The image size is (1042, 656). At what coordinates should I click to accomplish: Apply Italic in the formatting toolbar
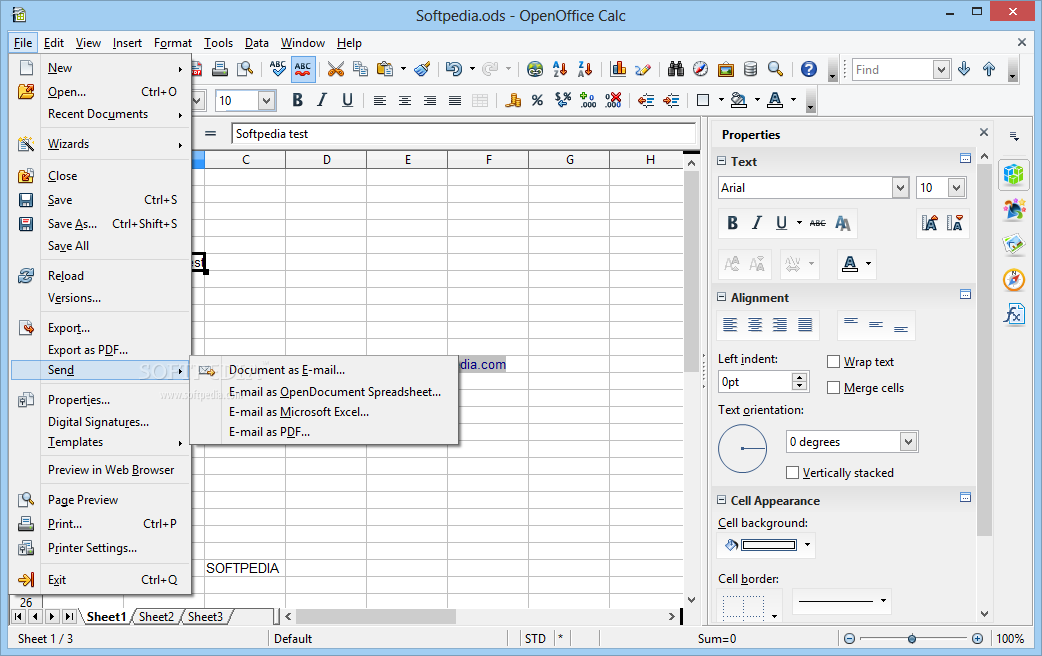322,100
